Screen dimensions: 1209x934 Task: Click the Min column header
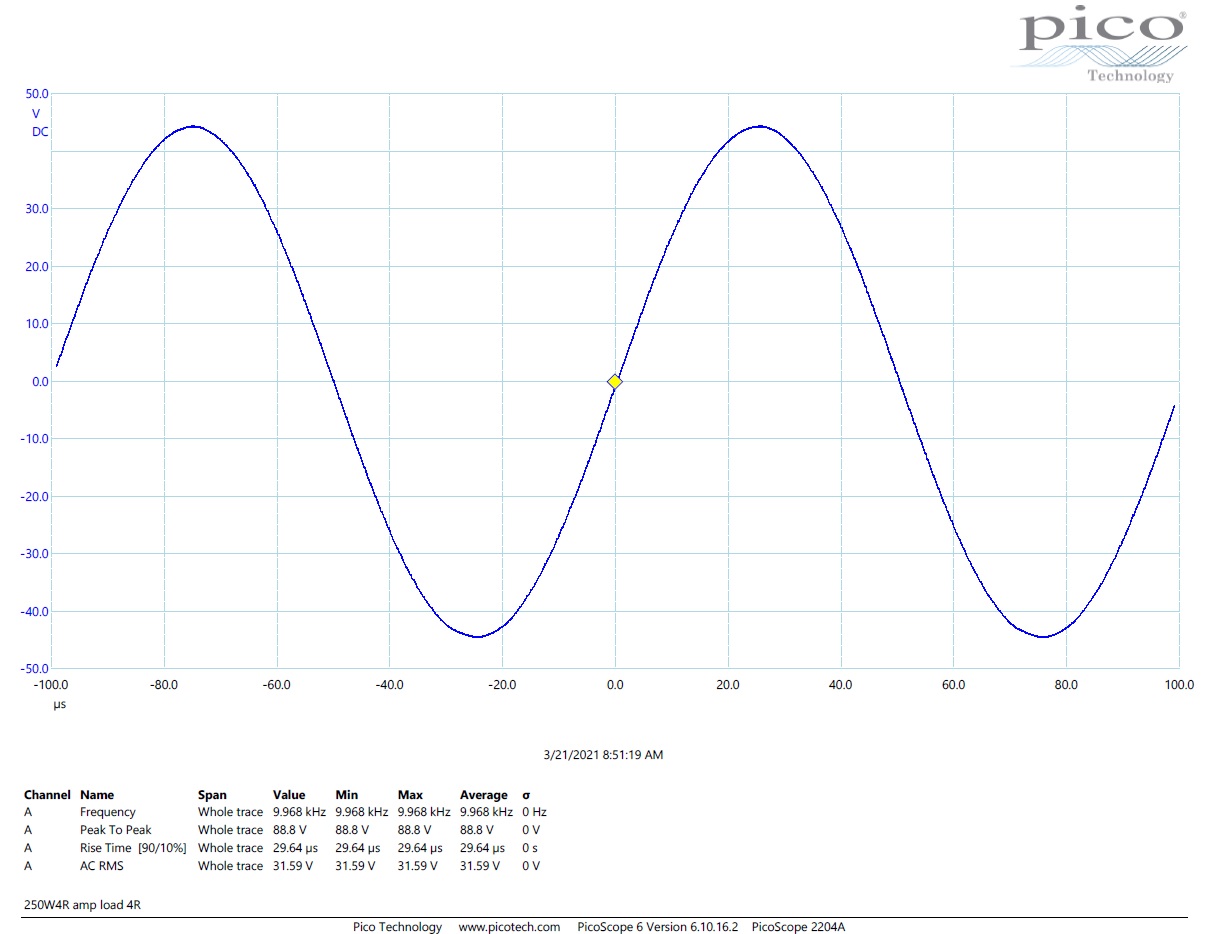click(346, 795)
